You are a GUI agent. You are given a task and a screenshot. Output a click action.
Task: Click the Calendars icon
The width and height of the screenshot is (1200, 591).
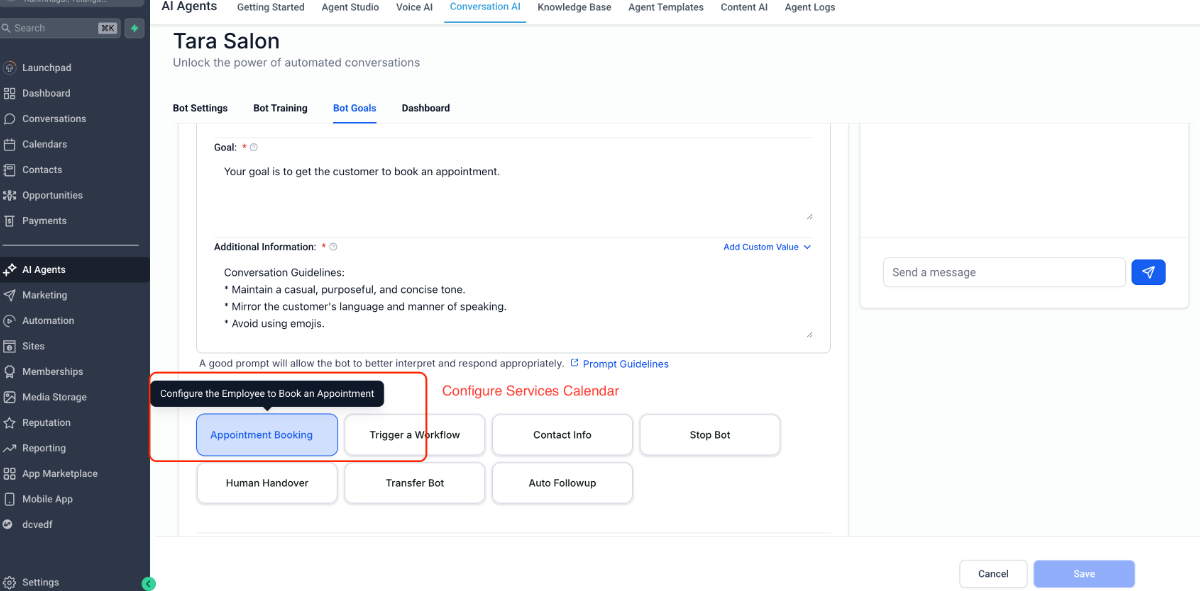(9, 144)
